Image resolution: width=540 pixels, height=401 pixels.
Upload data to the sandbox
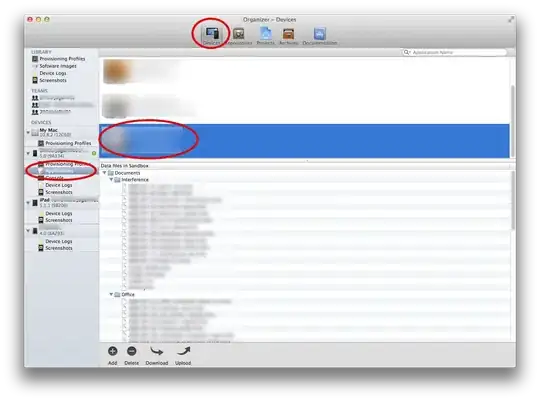[x=183, y=355]
